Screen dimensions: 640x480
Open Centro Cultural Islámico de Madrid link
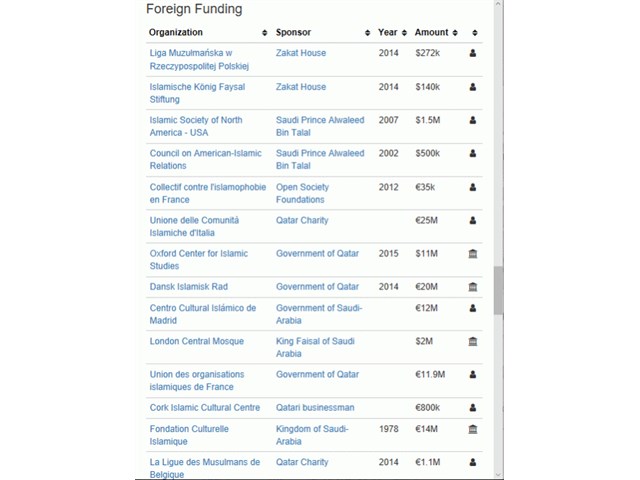point(202,314)
